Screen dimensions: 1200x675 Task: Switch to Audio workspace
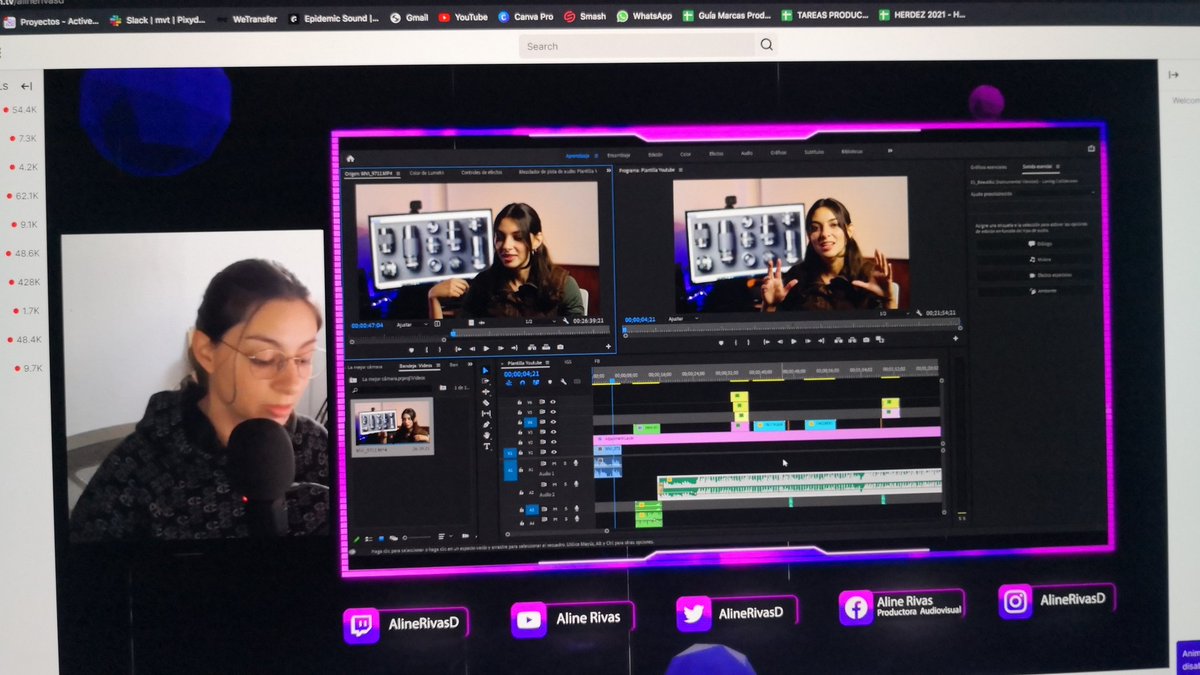click(747, 155)
